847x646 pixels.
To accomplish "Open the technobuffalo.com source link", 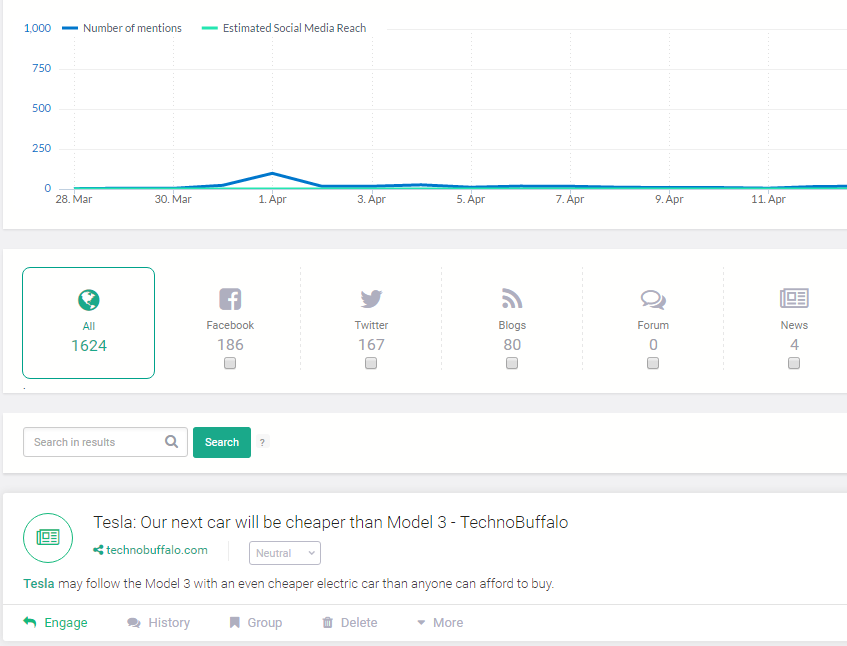I will click(151, 550).
